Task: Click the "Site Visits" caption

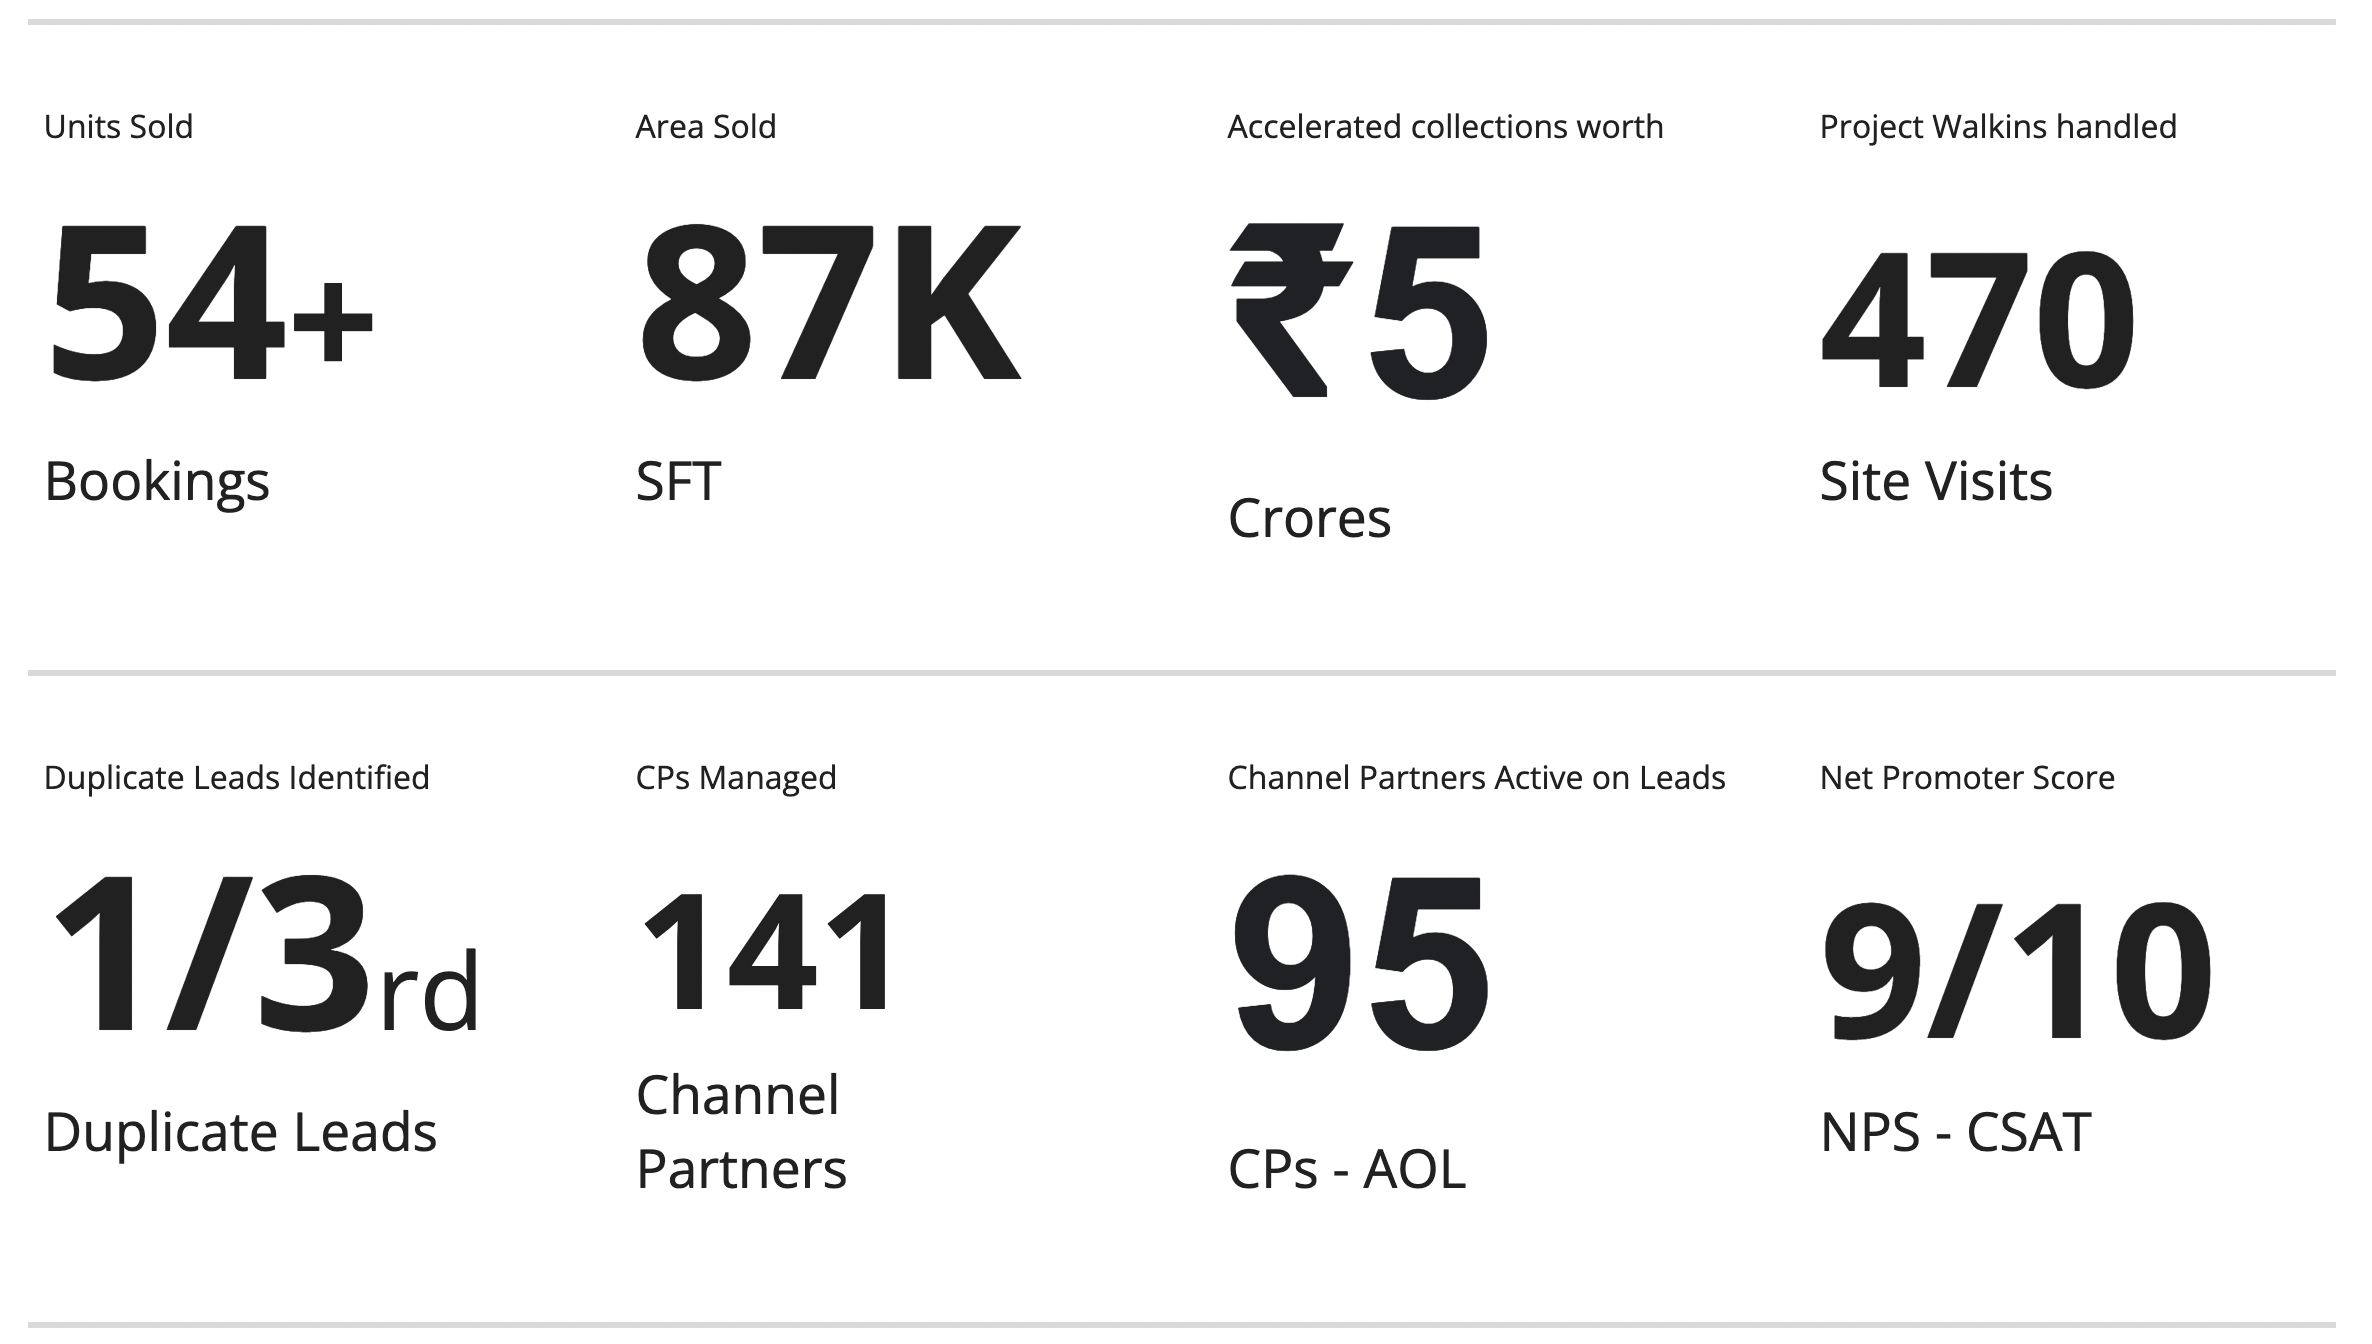Action: [1935, 481]
